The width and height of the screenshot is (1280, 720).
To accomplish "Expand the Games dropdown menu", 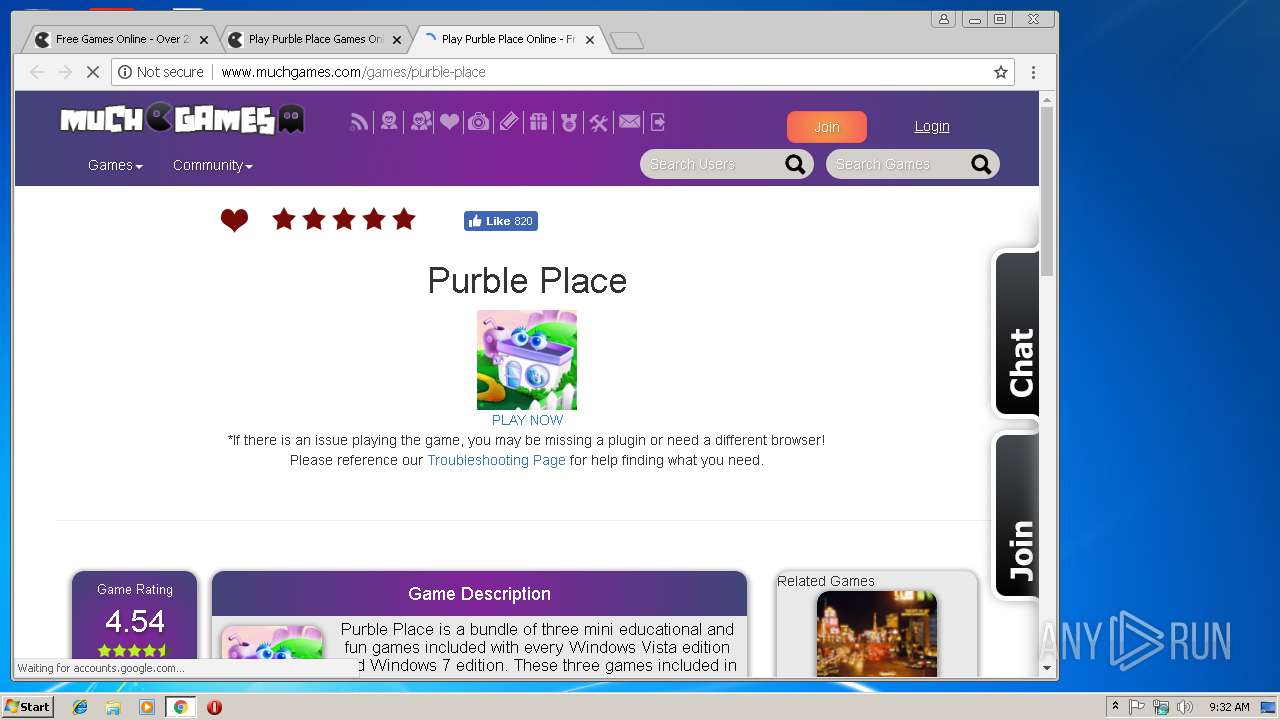I will click(115, 165).
